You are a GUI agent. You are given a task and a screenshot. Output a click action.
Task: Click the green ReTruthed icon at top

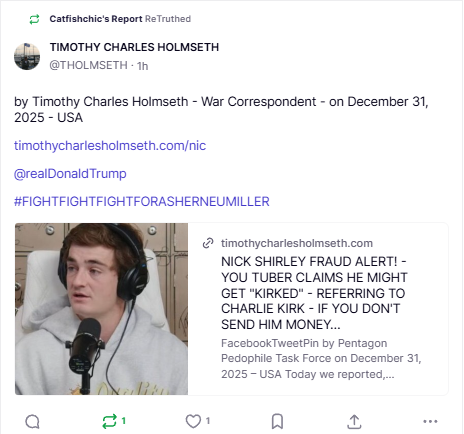click(34, 19)
